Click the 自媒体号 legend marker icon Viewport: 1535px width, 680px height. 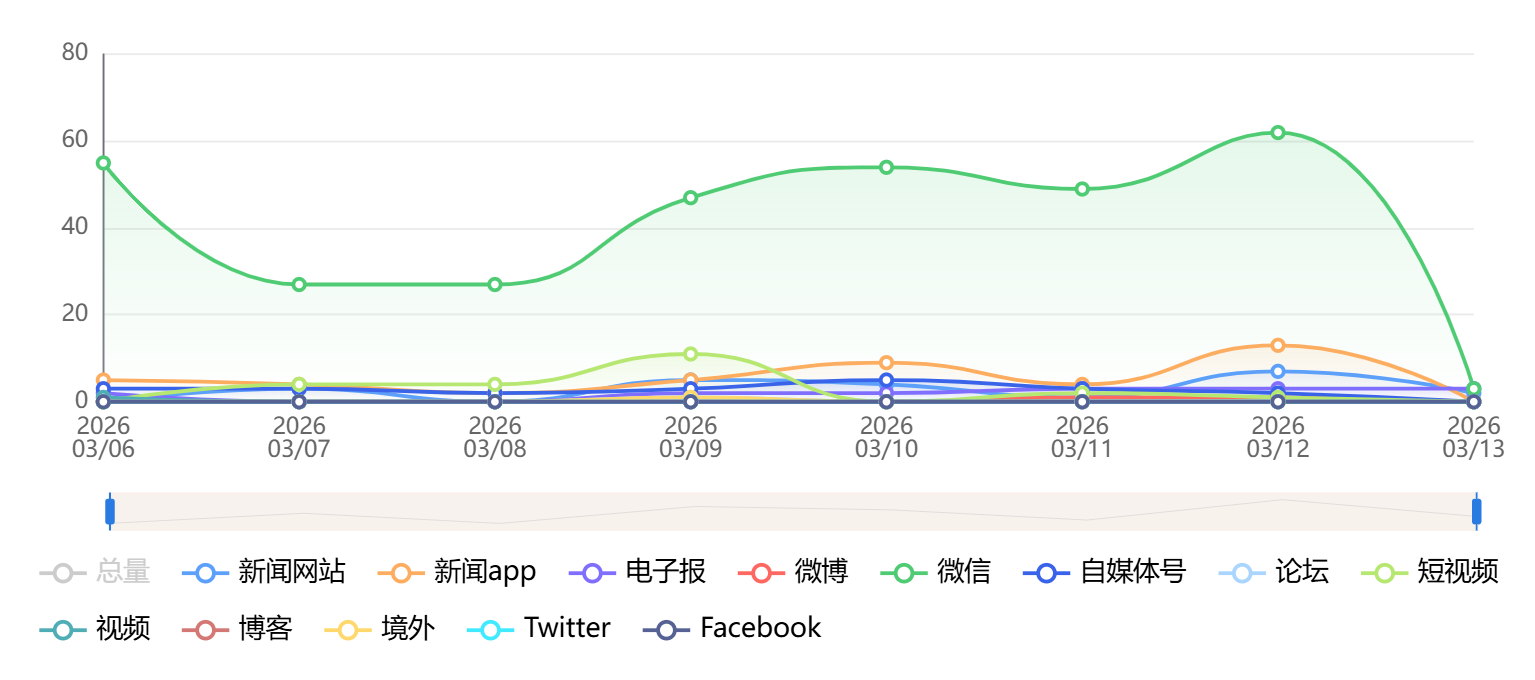[x=1047, y=573]
